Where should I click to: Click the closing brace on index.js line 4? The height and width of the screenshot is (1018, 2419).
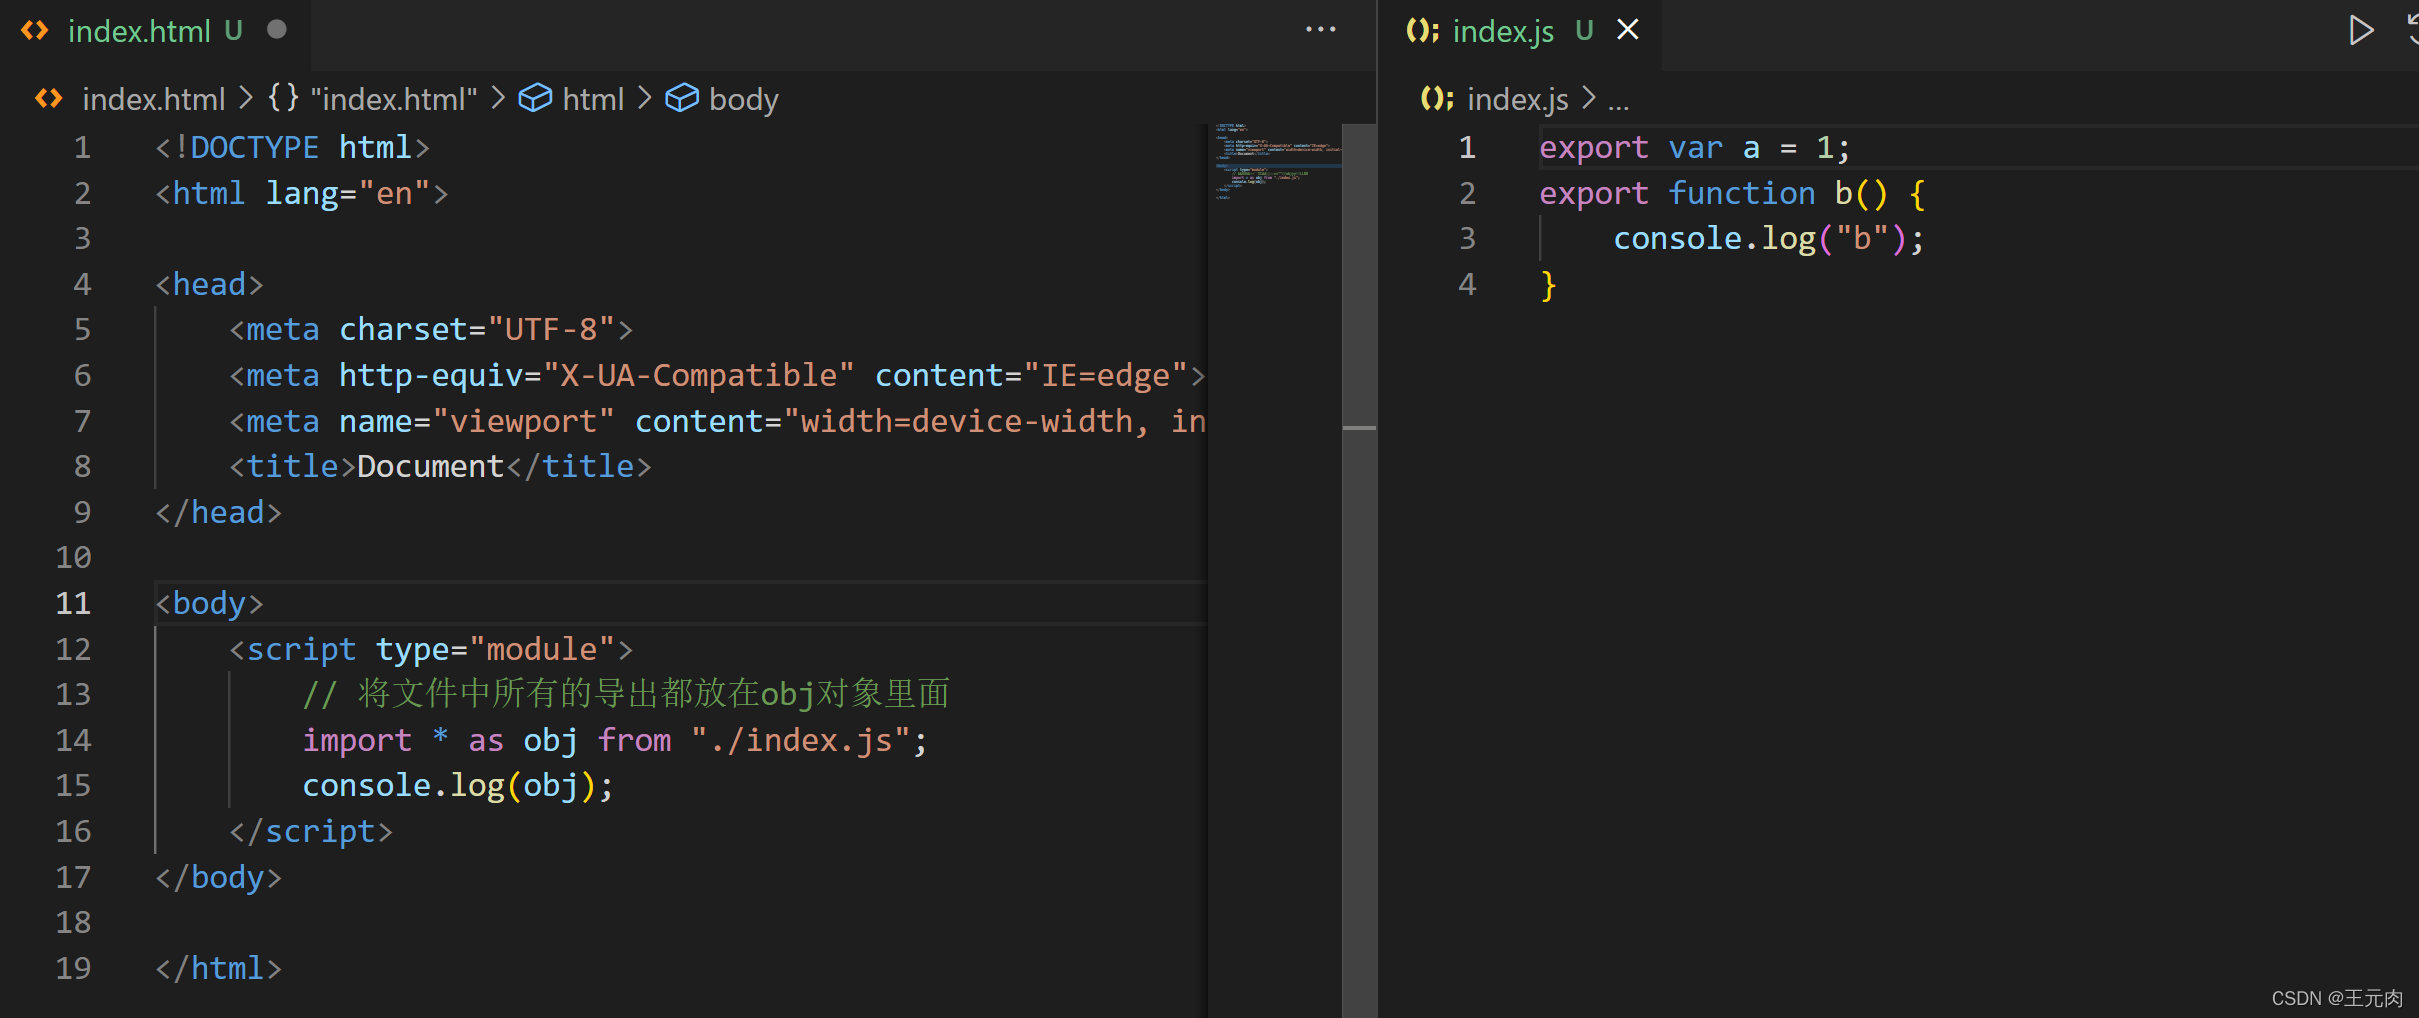(1548, 285)
